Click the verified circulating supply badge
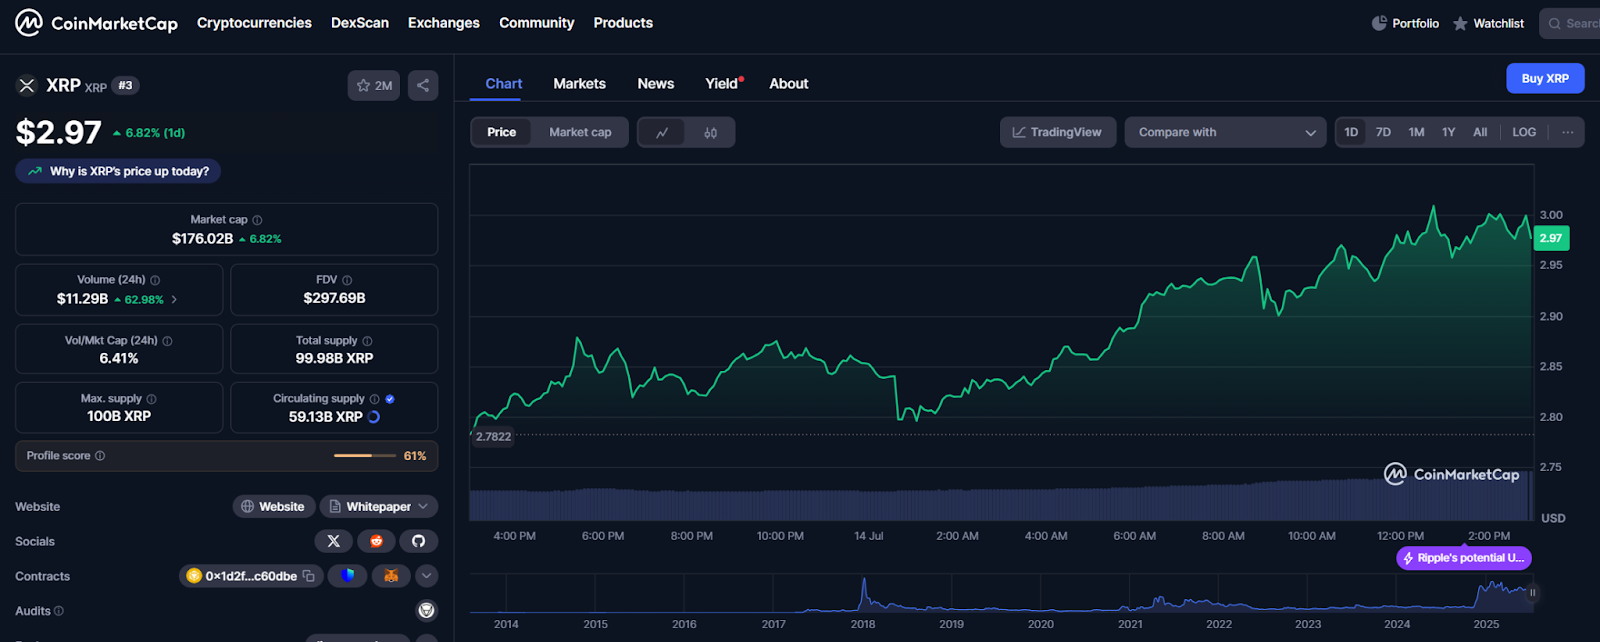Image resolution: width=1600 pixels, height=642 pixels. click(390, 399)
